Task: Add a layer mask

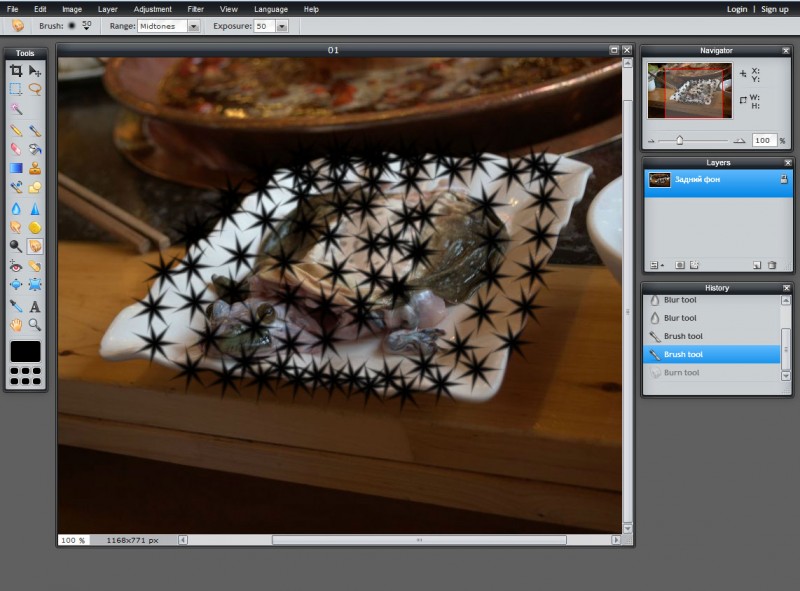Action: point(680,265)
